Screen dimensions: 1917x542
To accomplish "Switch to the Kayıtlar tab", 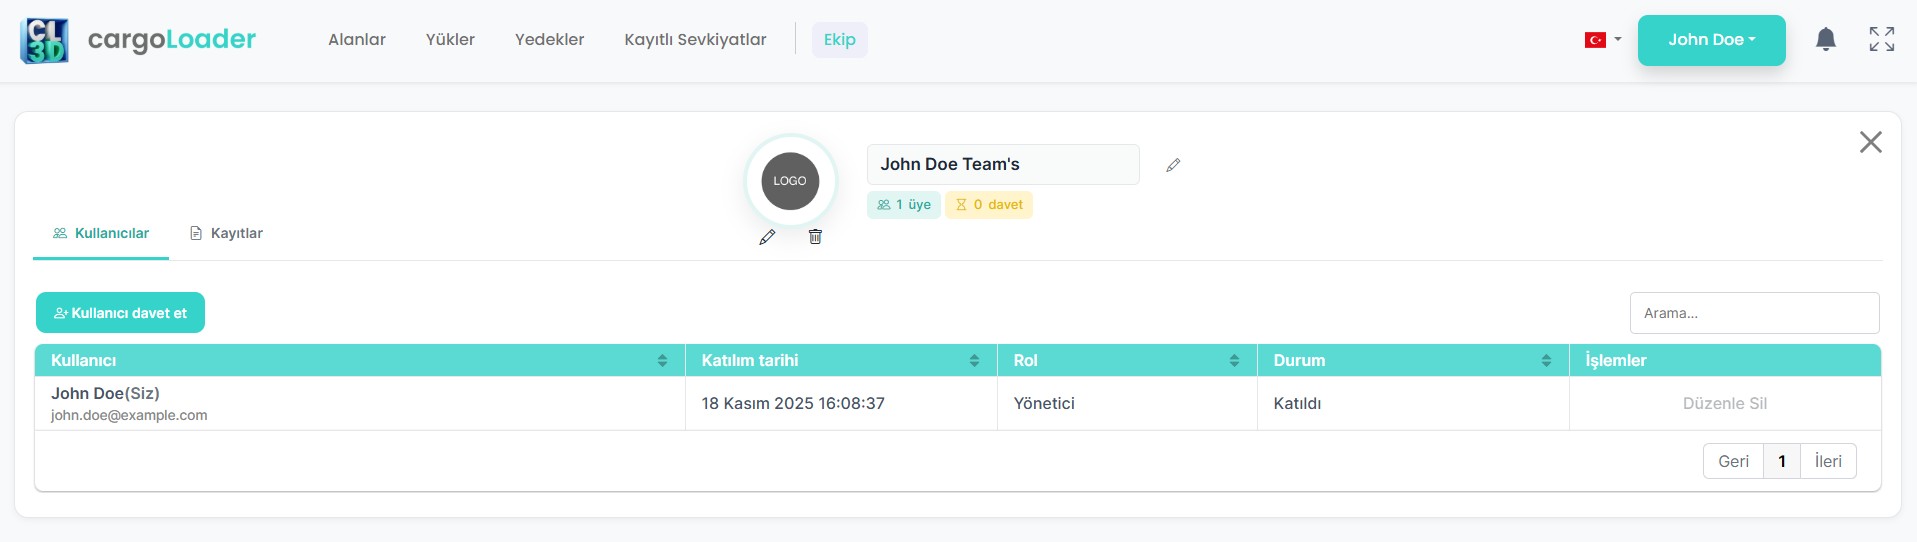I will (227, 233).
